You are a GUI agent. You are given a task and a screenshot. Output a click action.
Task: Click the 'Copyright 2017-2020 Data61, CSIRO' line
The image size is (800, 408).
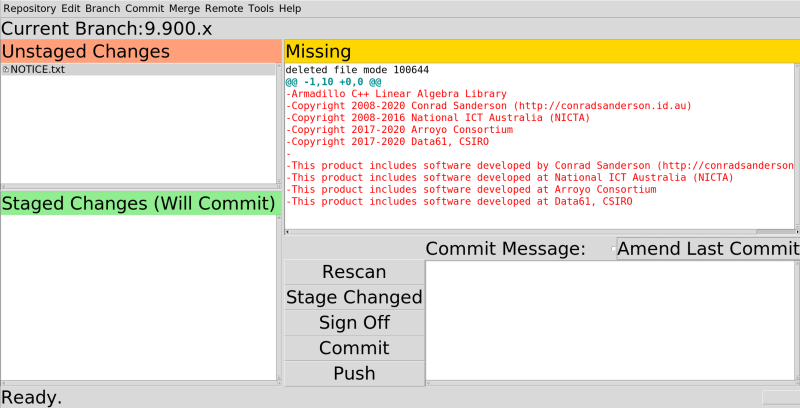[387, 142]
